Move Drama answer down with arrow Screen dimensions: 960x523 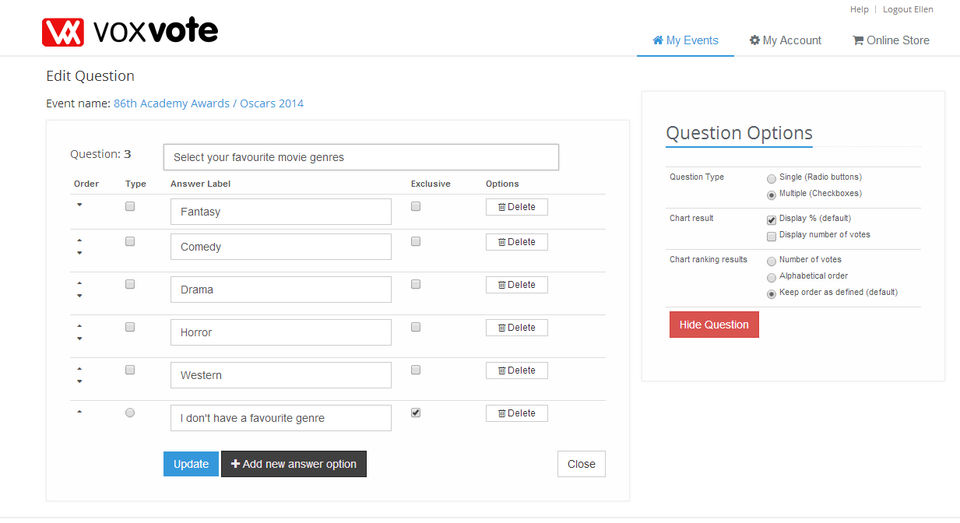80,296
